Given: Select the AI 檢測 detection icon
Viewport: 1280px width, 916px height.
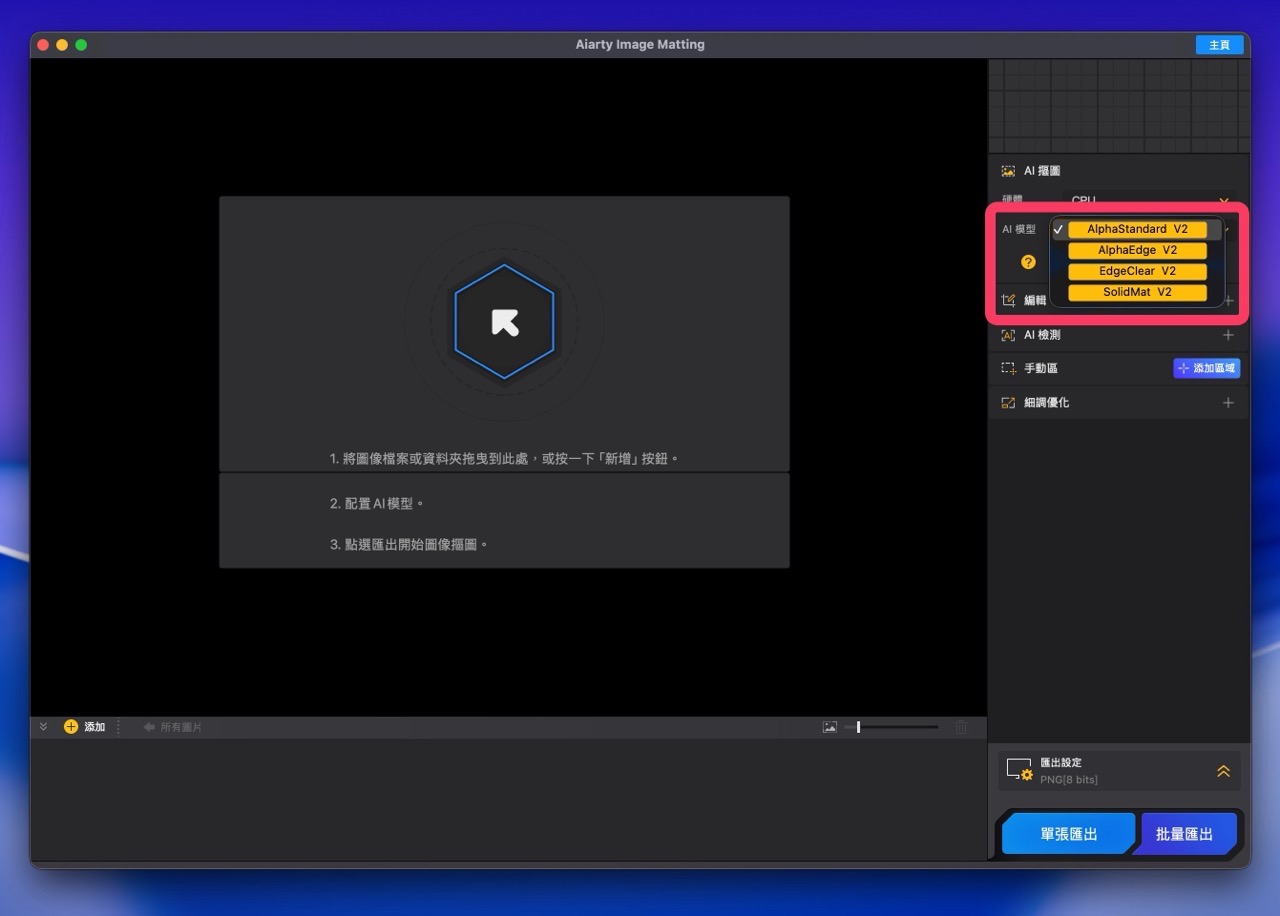Looking at the screenshot, I should 1008,335.
